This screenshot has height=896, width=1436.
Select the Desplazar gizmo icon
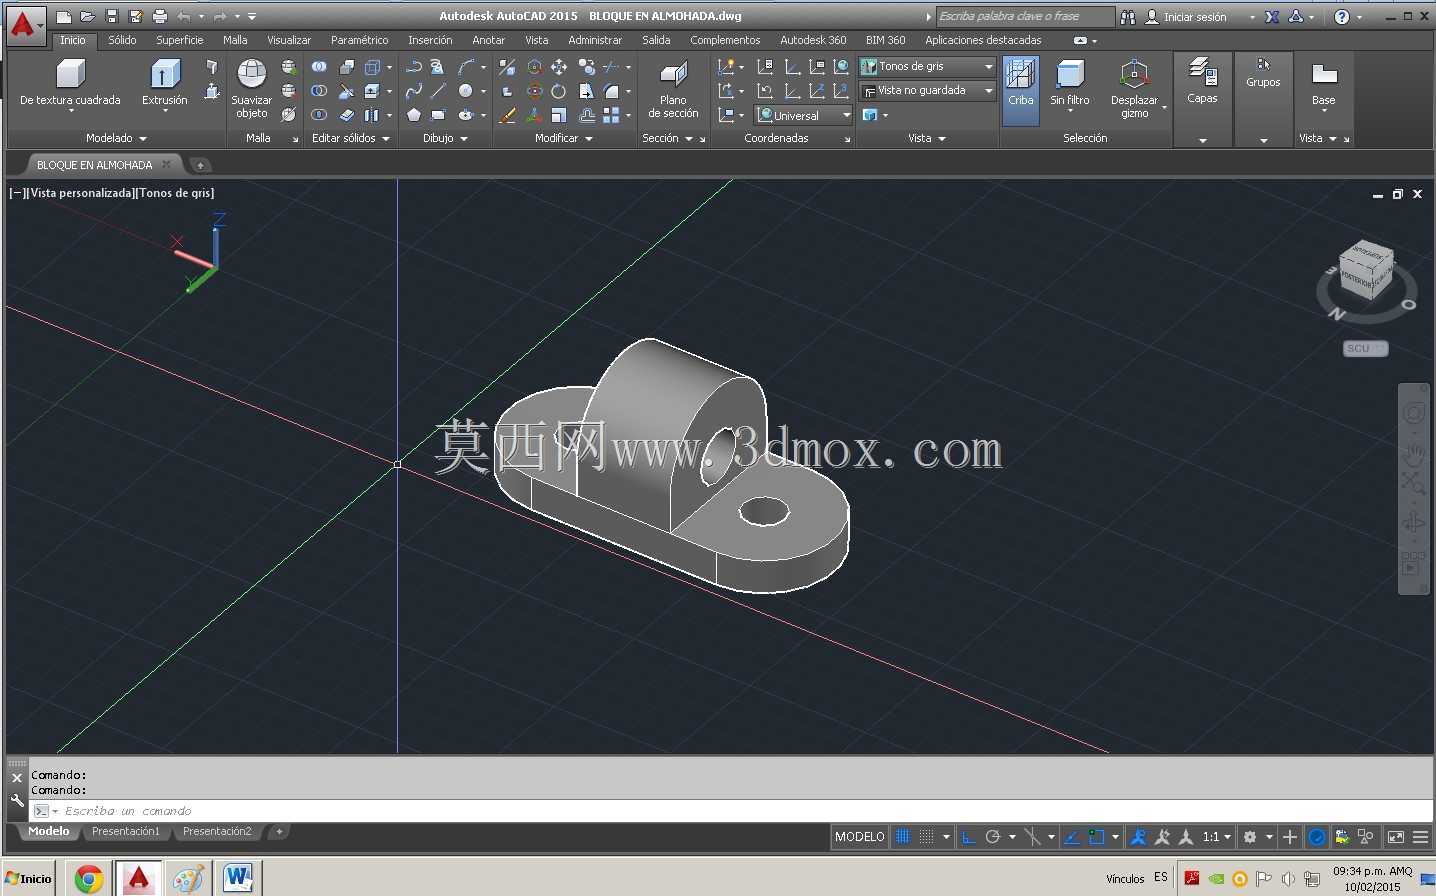1134,74
